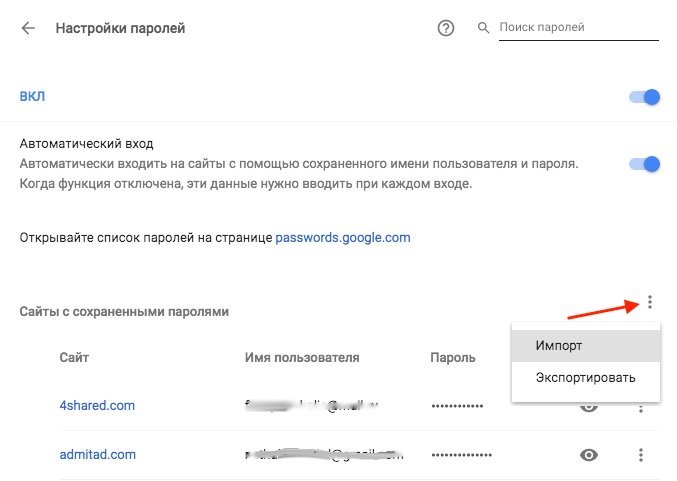Open the 4shared.com site link
677x481 pixels.
97,405
